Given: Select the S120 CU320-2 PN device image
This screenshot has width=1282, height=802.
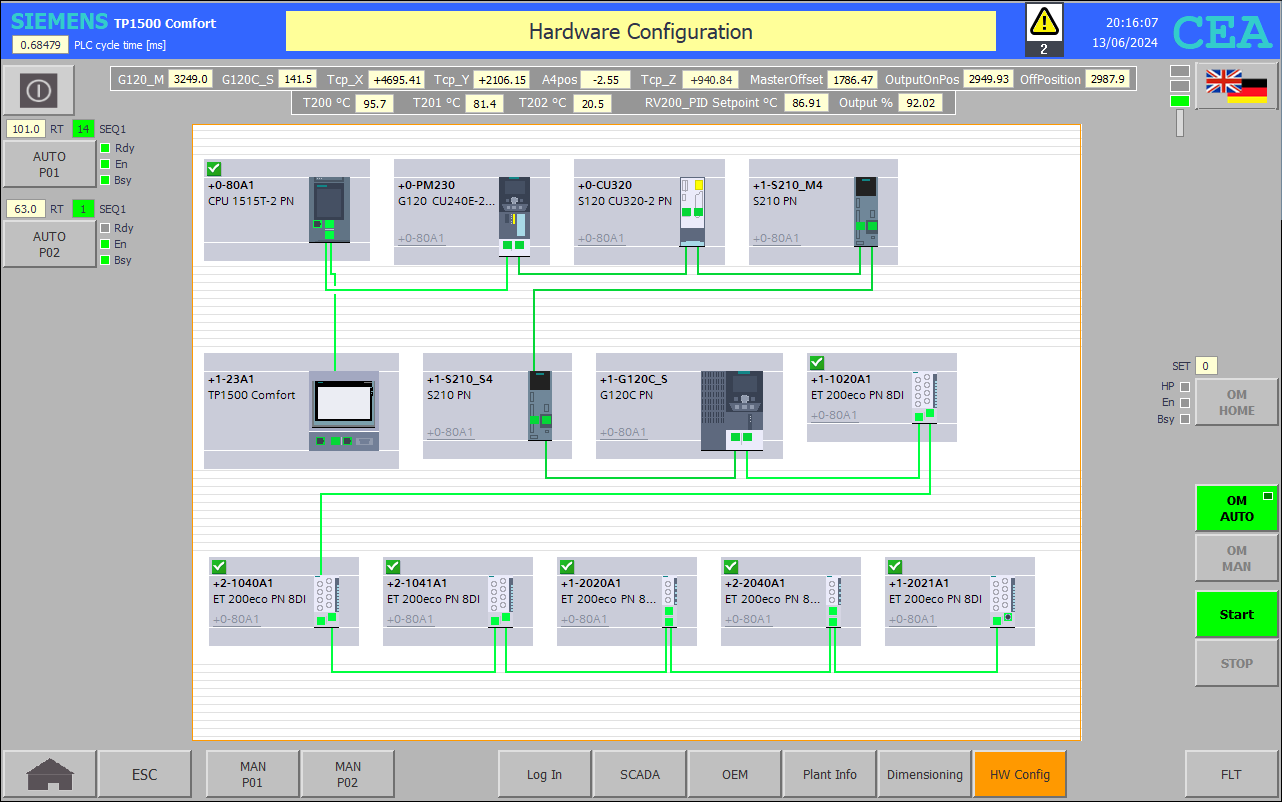Looking at the screenshot, I should (692, 212).
